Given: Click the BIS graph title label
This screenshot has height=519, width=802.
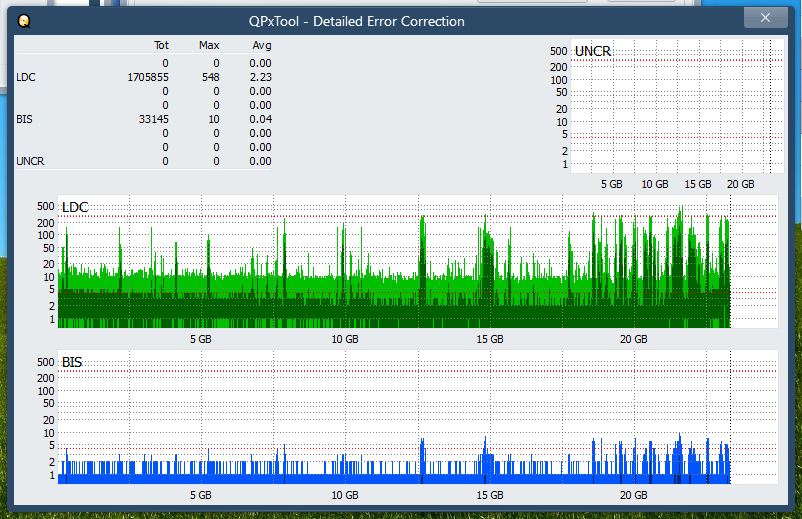Looking at the screenshot, I should pyautogui.click(x=72, y=362).
